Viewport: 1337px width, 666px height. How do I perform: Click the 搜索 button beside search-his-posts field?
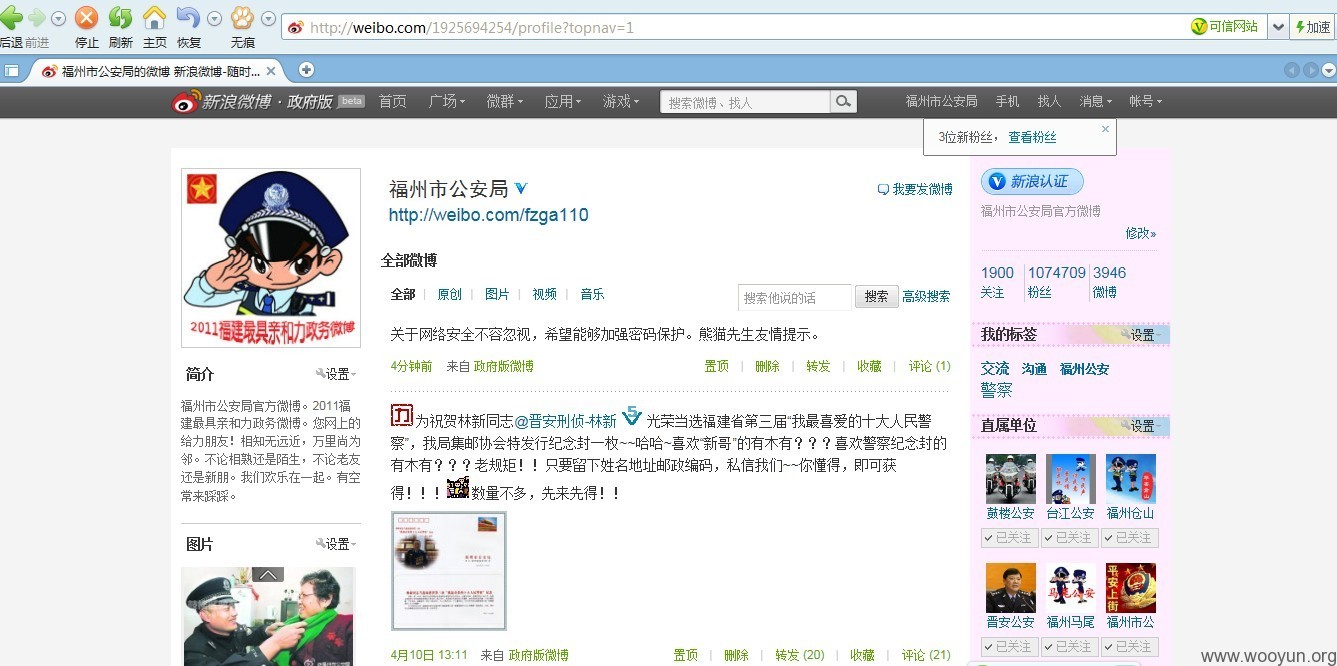pyautogui.click(x=876, y=297)
